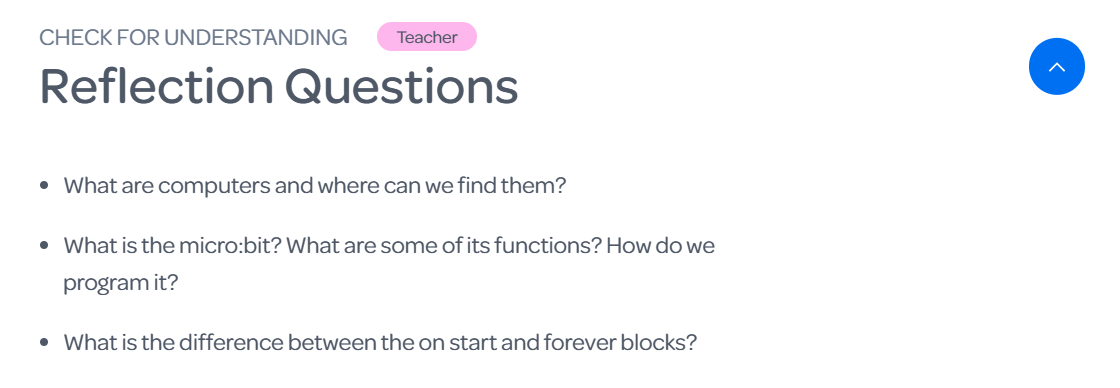Click the bullet before the computers question
The width and height of the screenshot is (1120, 388).
(x=44, y=186)
